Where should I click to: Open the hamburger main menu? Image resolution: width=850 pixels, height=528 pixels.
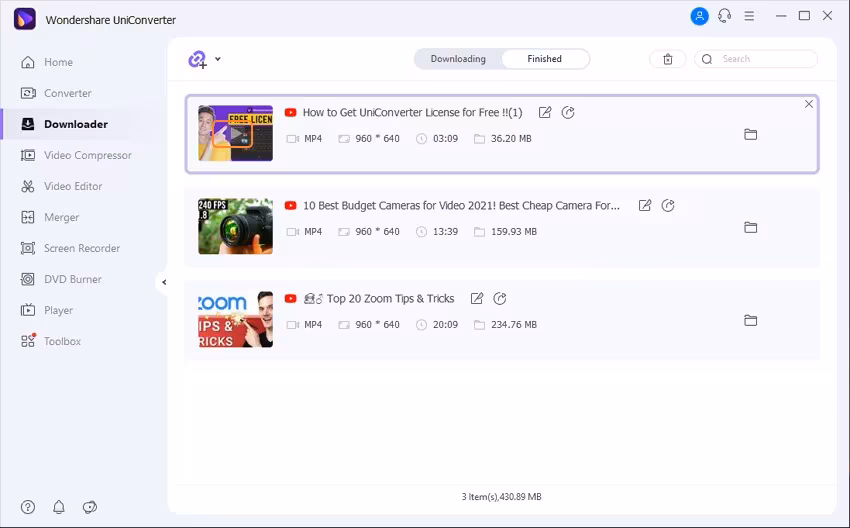(749, 16)
